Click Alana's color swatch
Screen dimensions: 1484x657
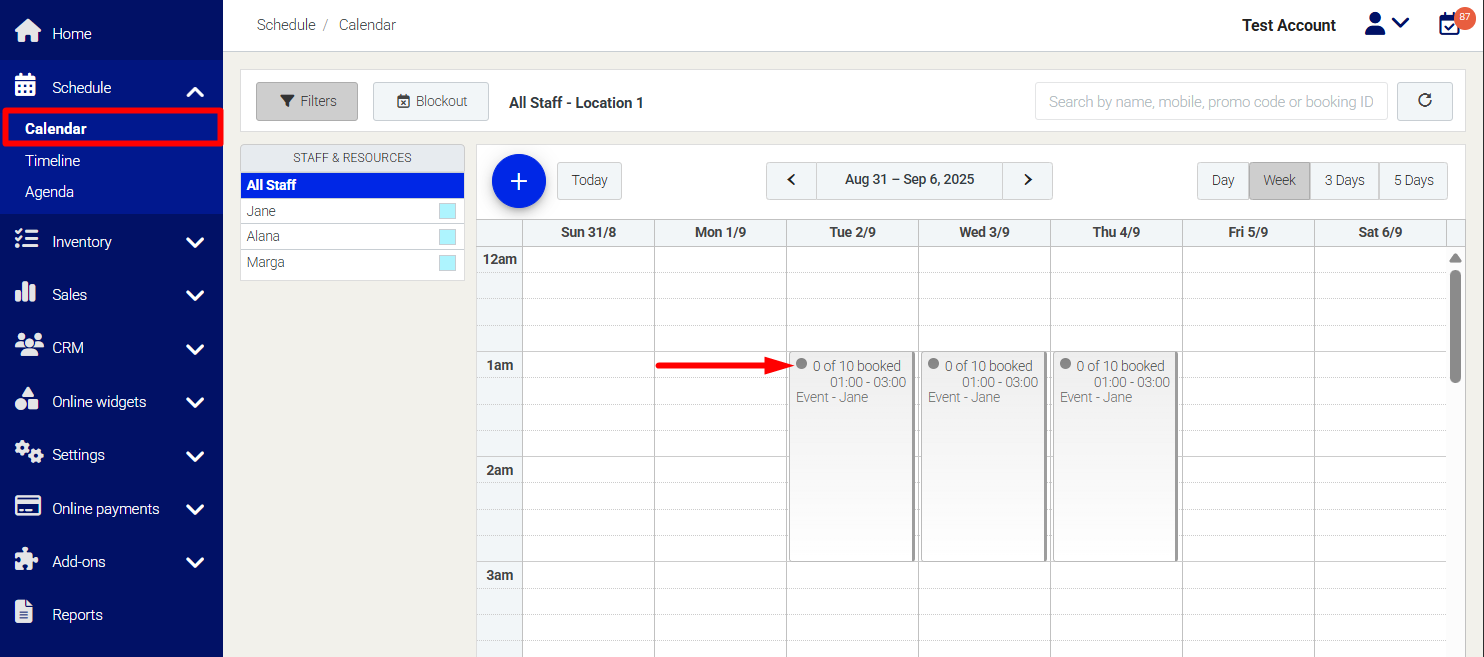pyautogui.click(x=447, y=237)
